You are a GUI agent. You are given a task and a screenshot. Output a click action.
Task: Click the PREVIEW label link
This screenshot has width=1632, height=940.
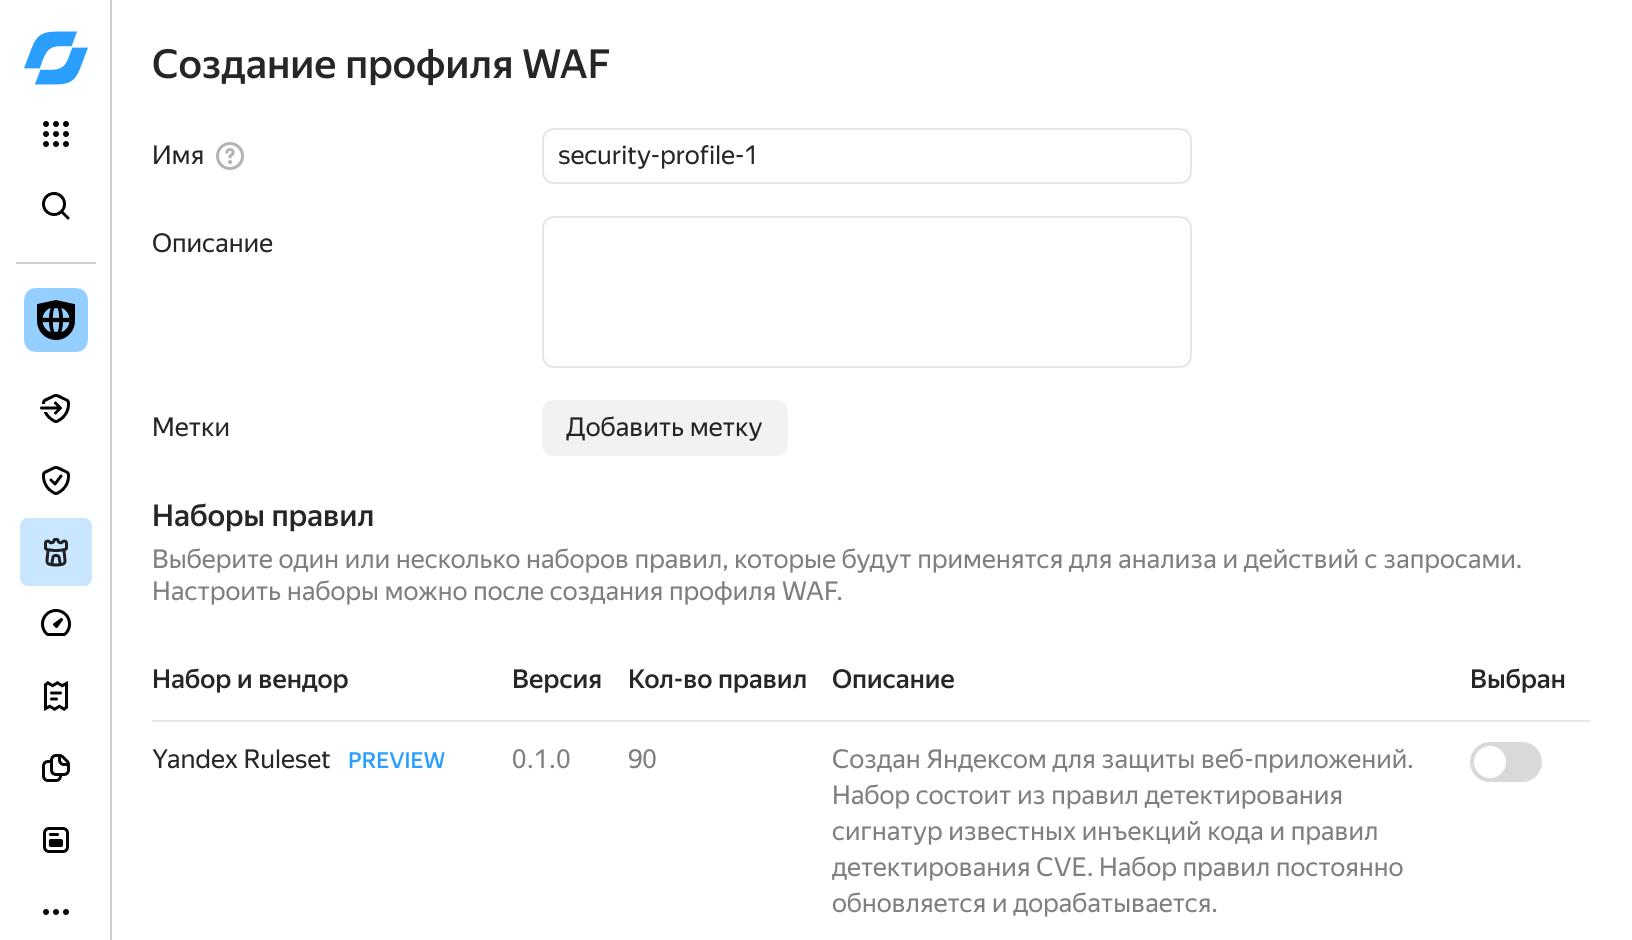pyautogui.click(x=396, y=760)
